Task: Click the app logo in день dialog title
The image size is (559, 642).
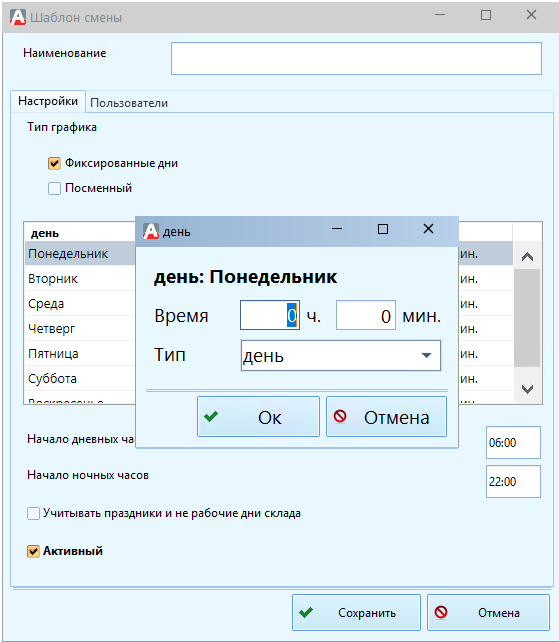Action: 151,231
